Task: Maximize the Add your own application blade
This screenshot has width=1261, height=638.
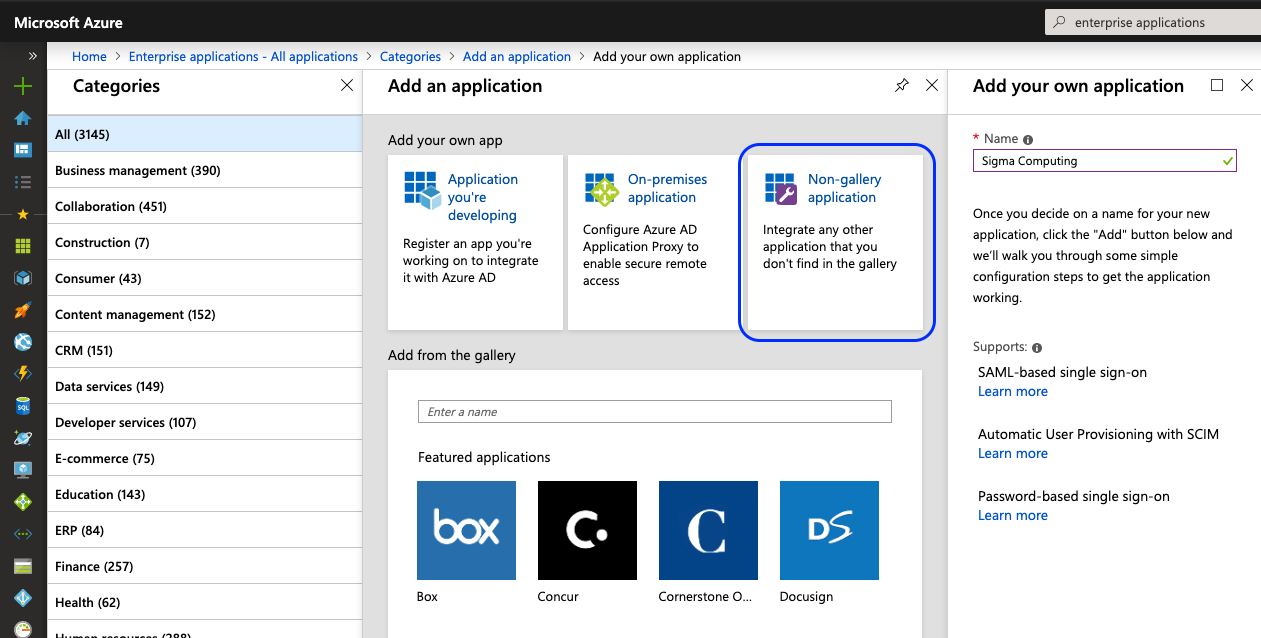Action: pos(1217,86)
